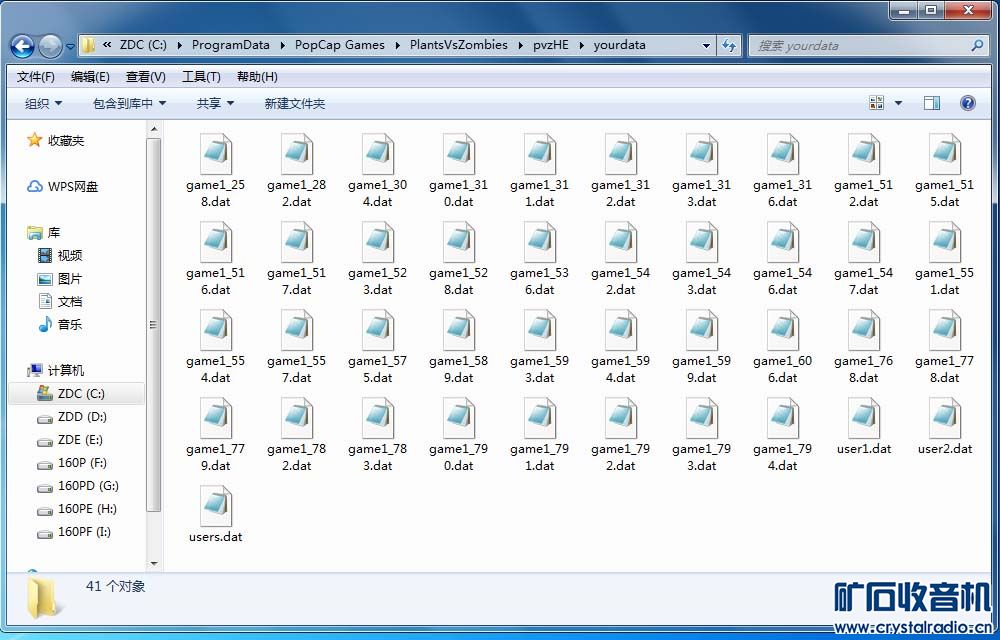Click the 新建文件夹 button
The image size is (1000, 640).
pos(295,104)
